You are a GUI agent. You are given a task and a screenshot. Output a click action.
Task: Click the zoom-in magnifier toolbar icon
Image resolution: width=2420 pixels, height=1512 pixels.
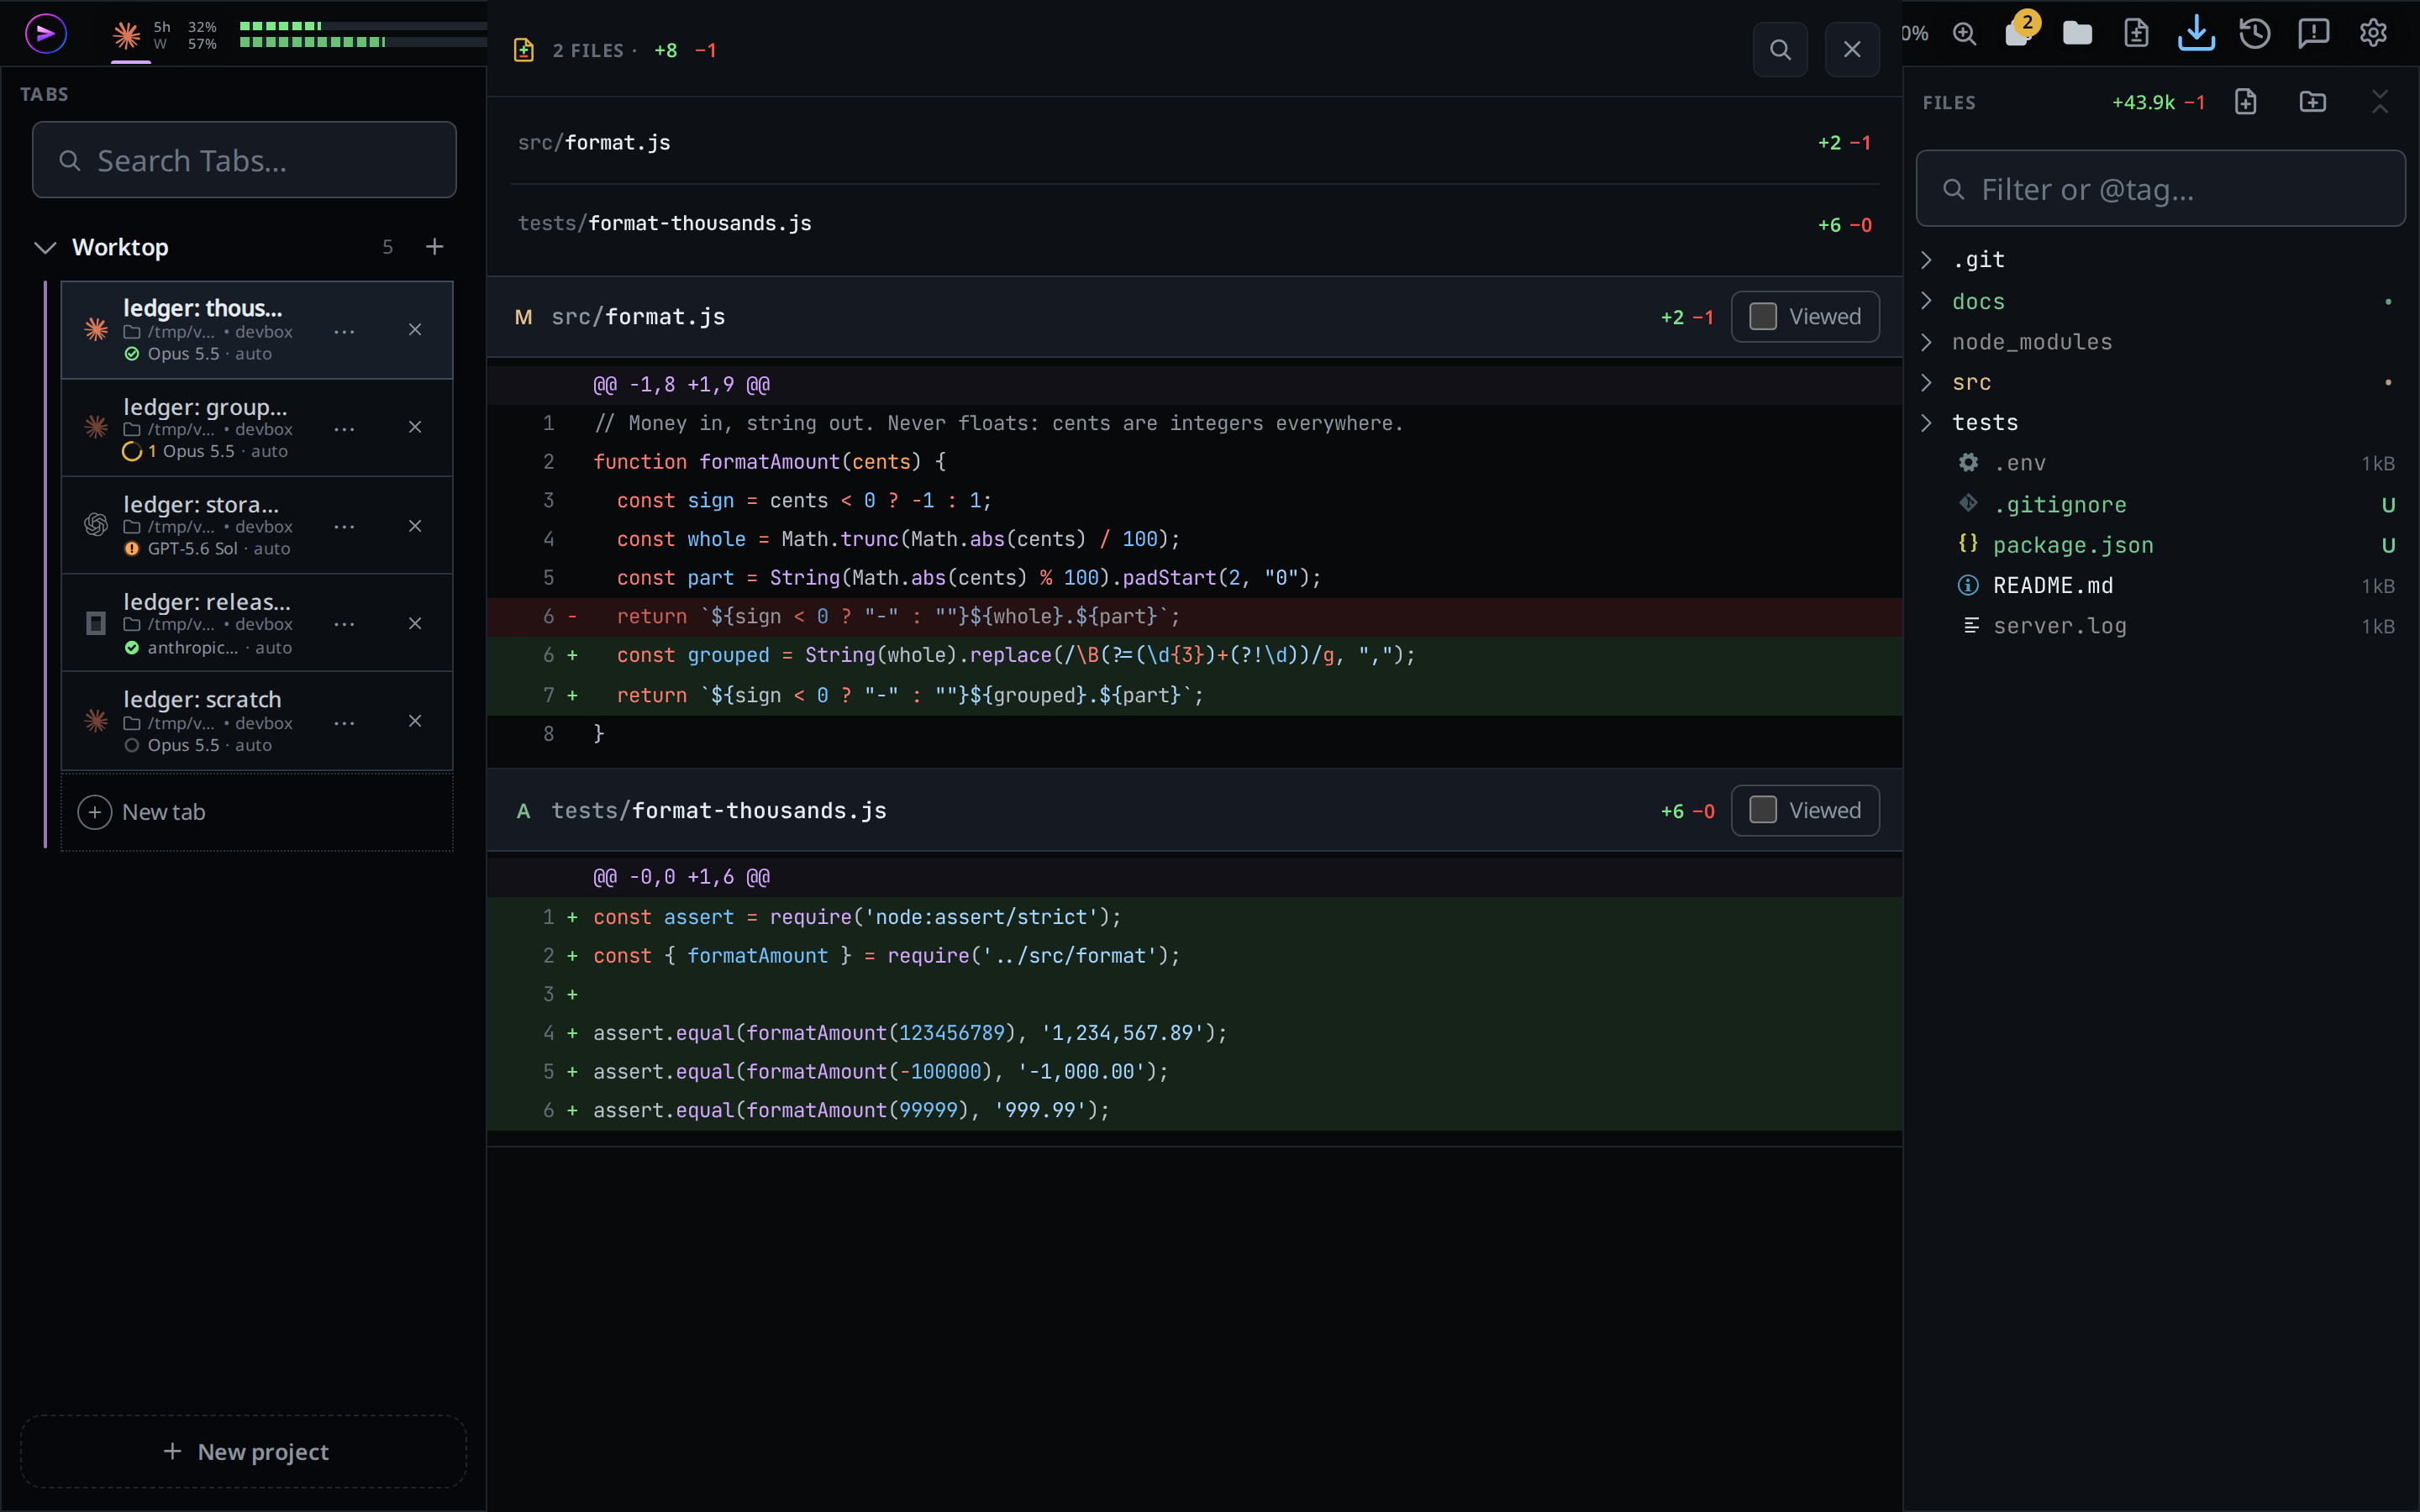pyautogui.click(x=1964, y=34)
